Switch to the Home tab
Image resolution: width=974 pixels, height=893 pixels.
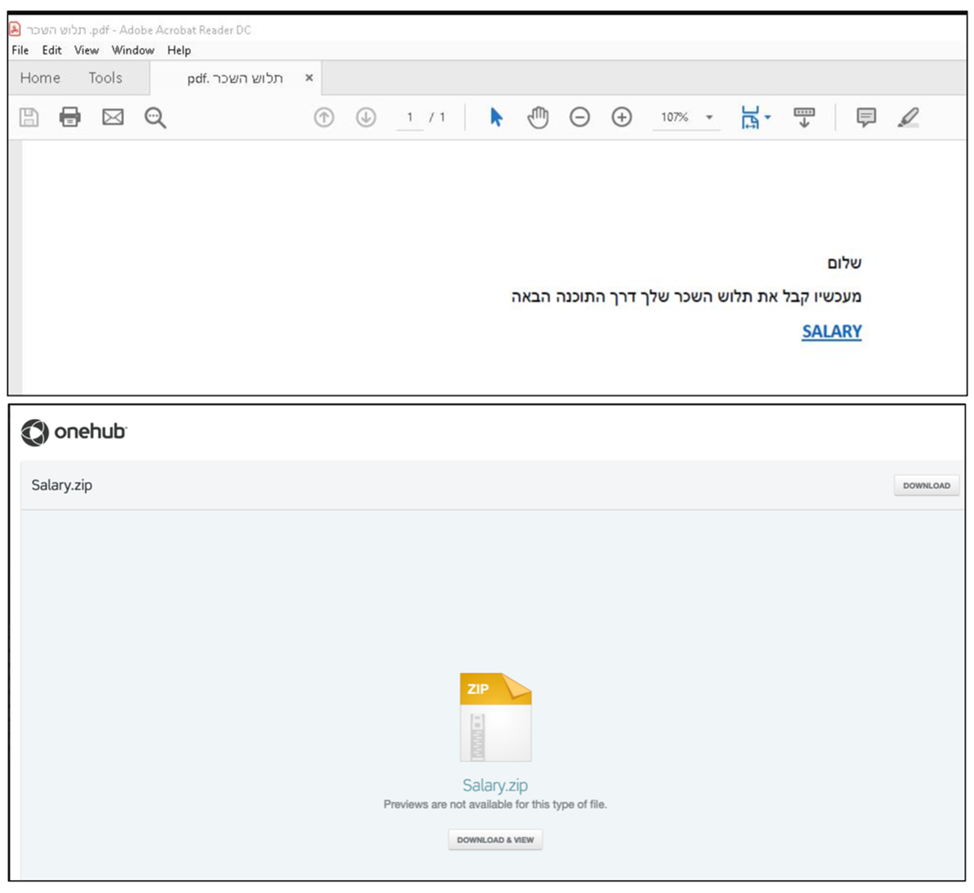[x=40, y=78]
